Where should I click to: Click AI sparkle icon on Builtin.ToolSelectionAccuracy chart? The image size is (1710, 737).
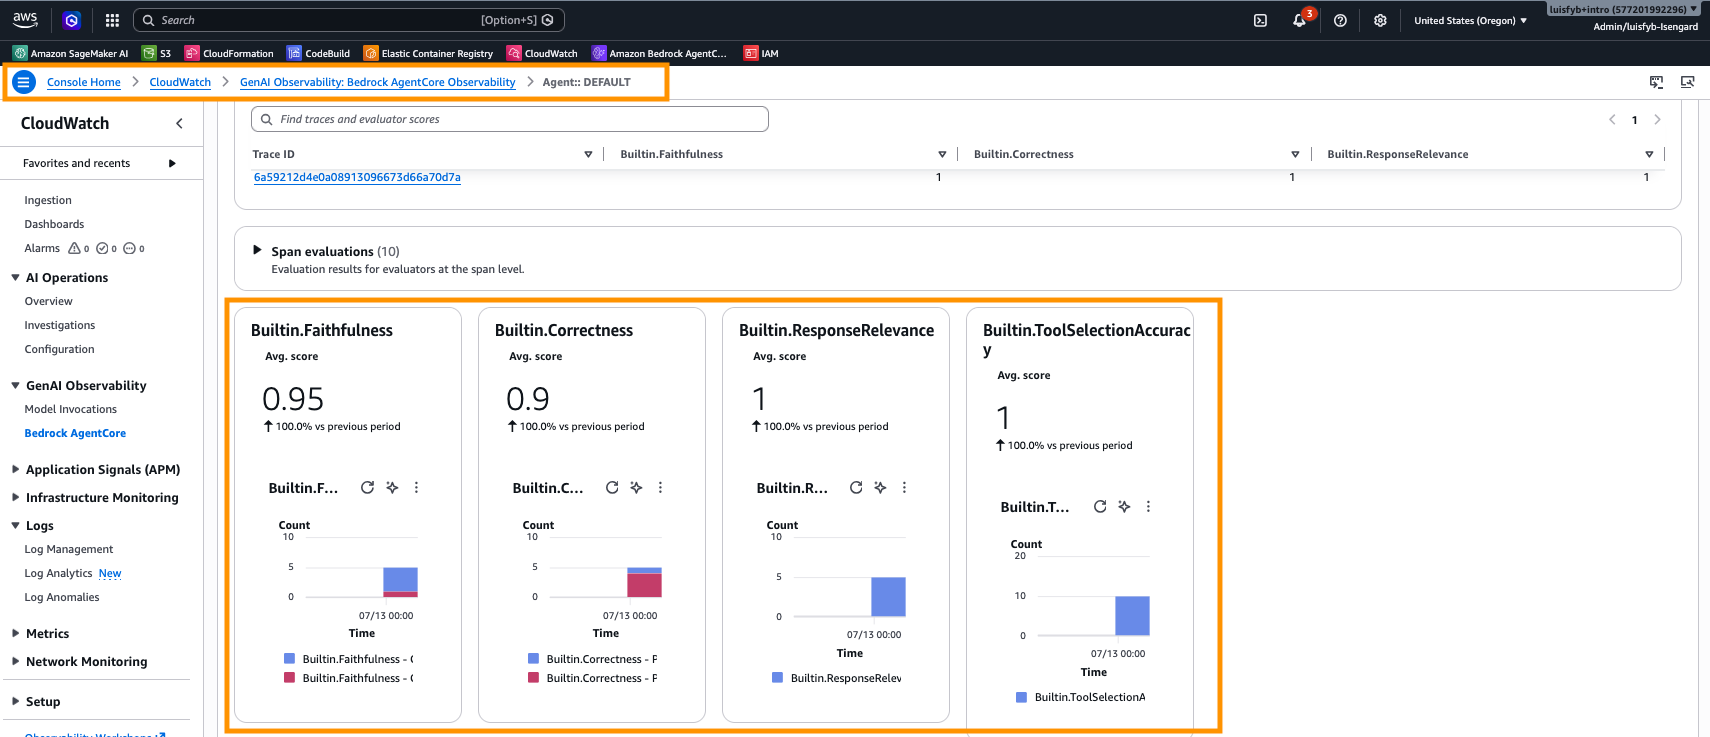coord(1124,506)
